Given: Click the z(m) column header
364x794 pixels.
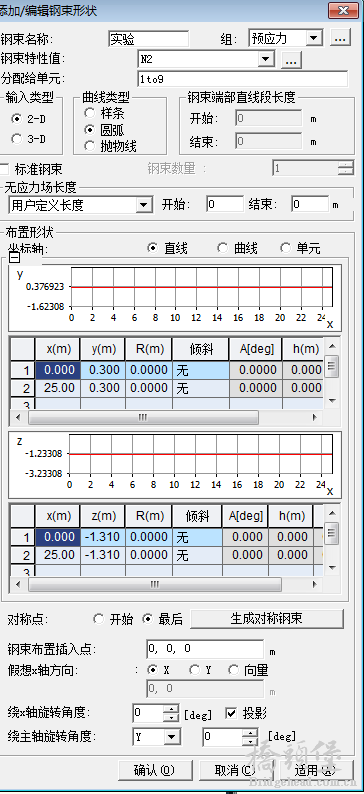Looking at the screenshot, I should pyautogui.click(x=103, y=516).
